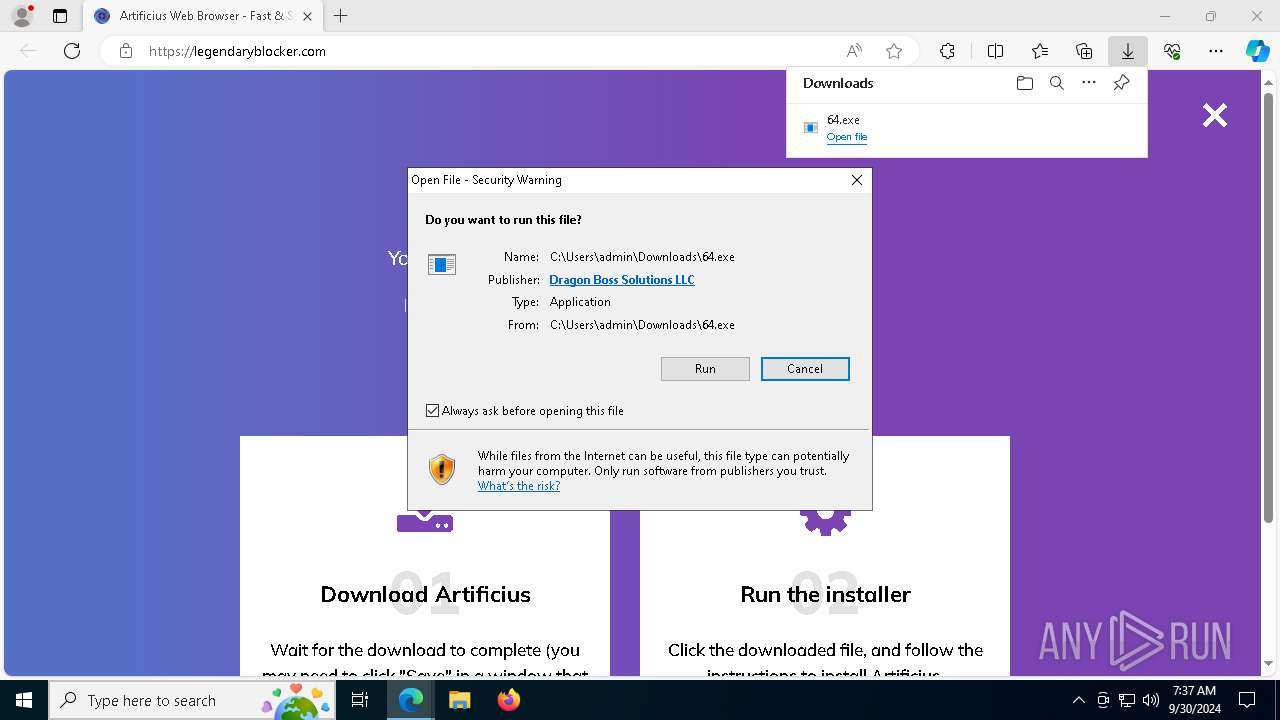This screenshot has height=720, width=1280.
Task: Close the webpage overlay with white X
Action: coord(1215,116)
